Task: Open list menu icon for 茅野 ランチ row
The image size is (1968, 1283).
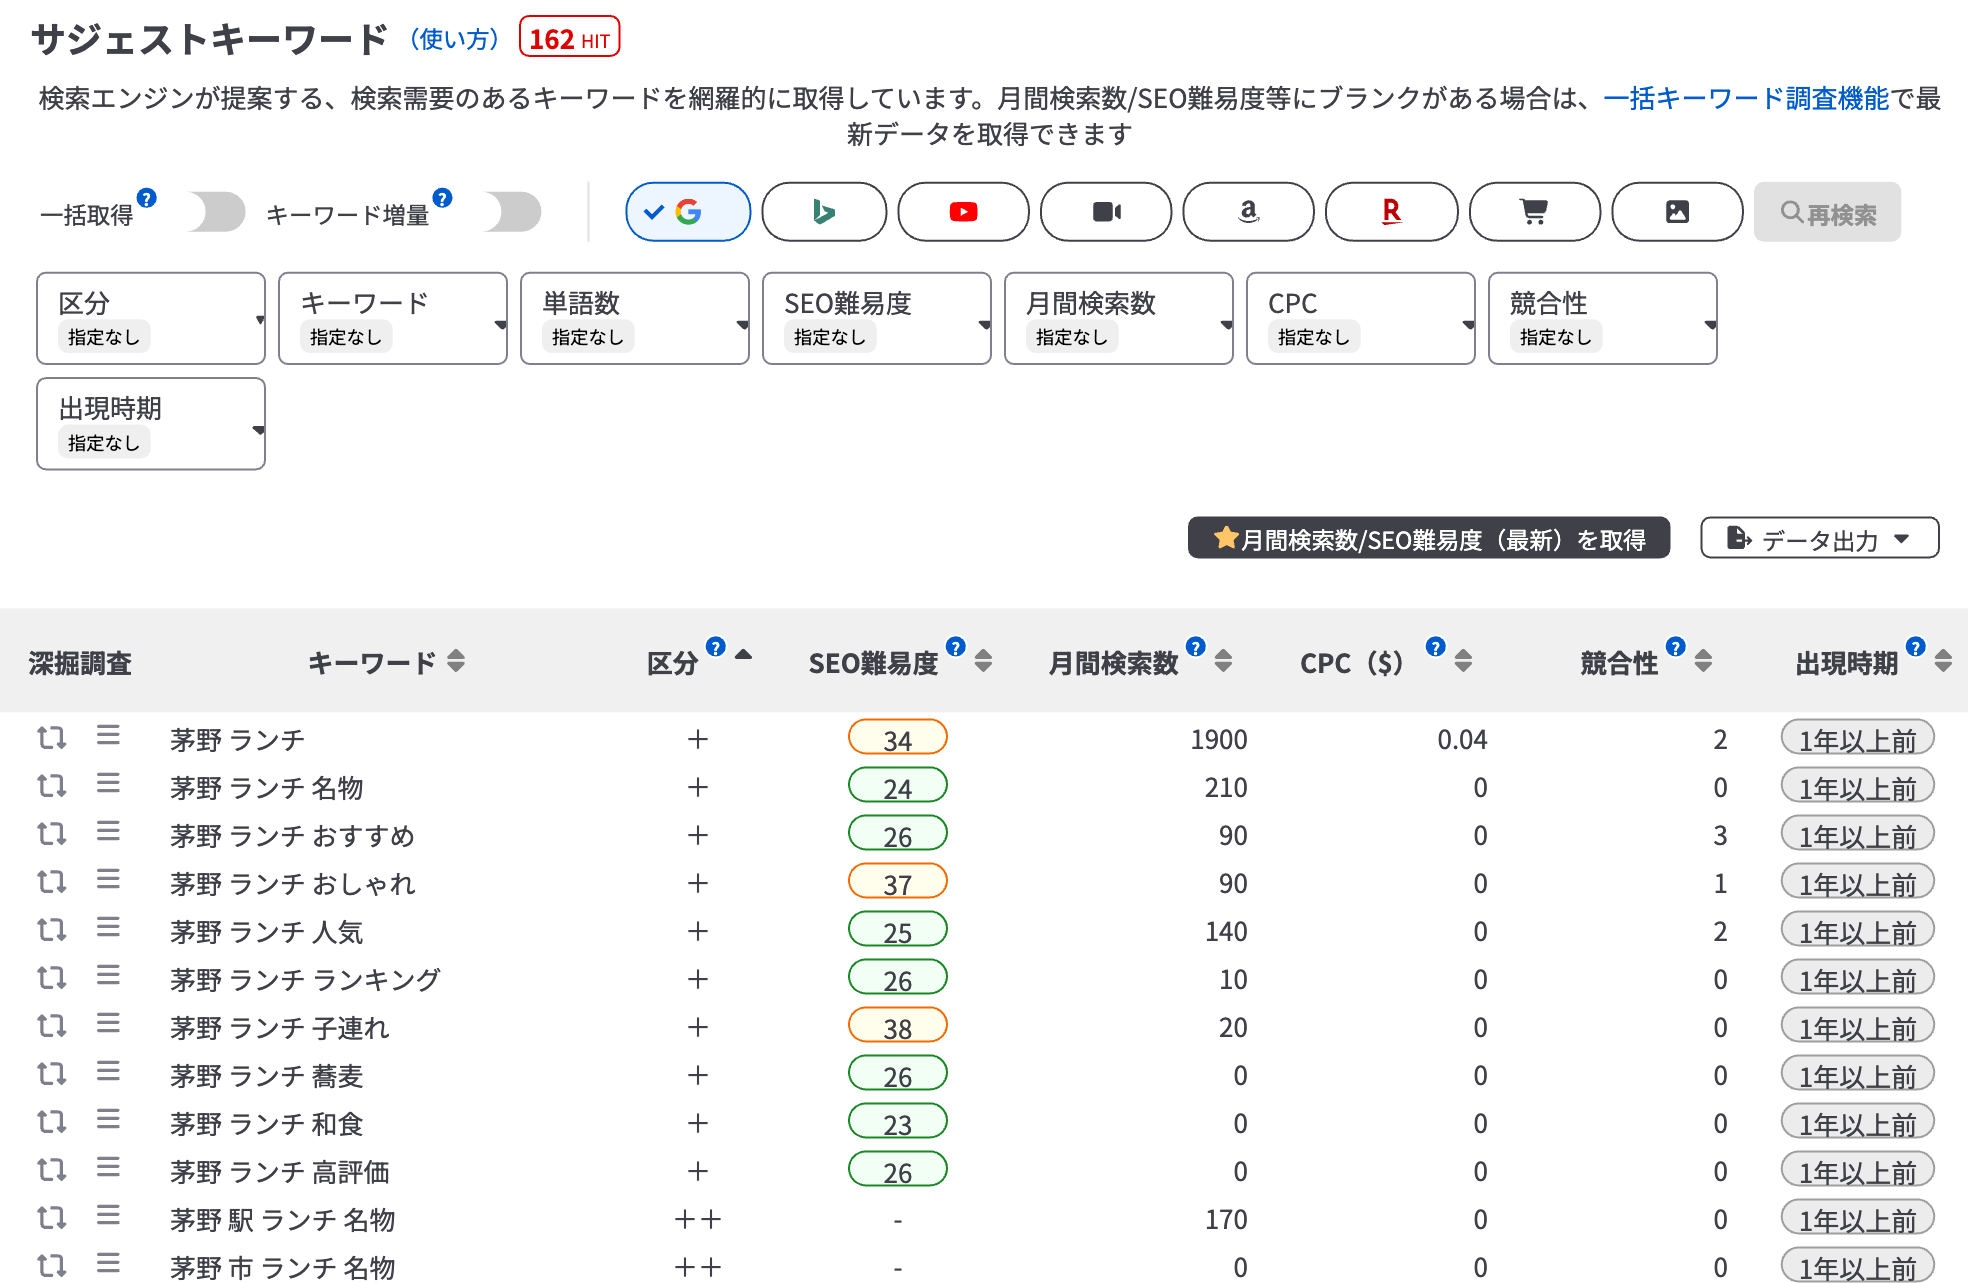Action: tap(108, 736)
